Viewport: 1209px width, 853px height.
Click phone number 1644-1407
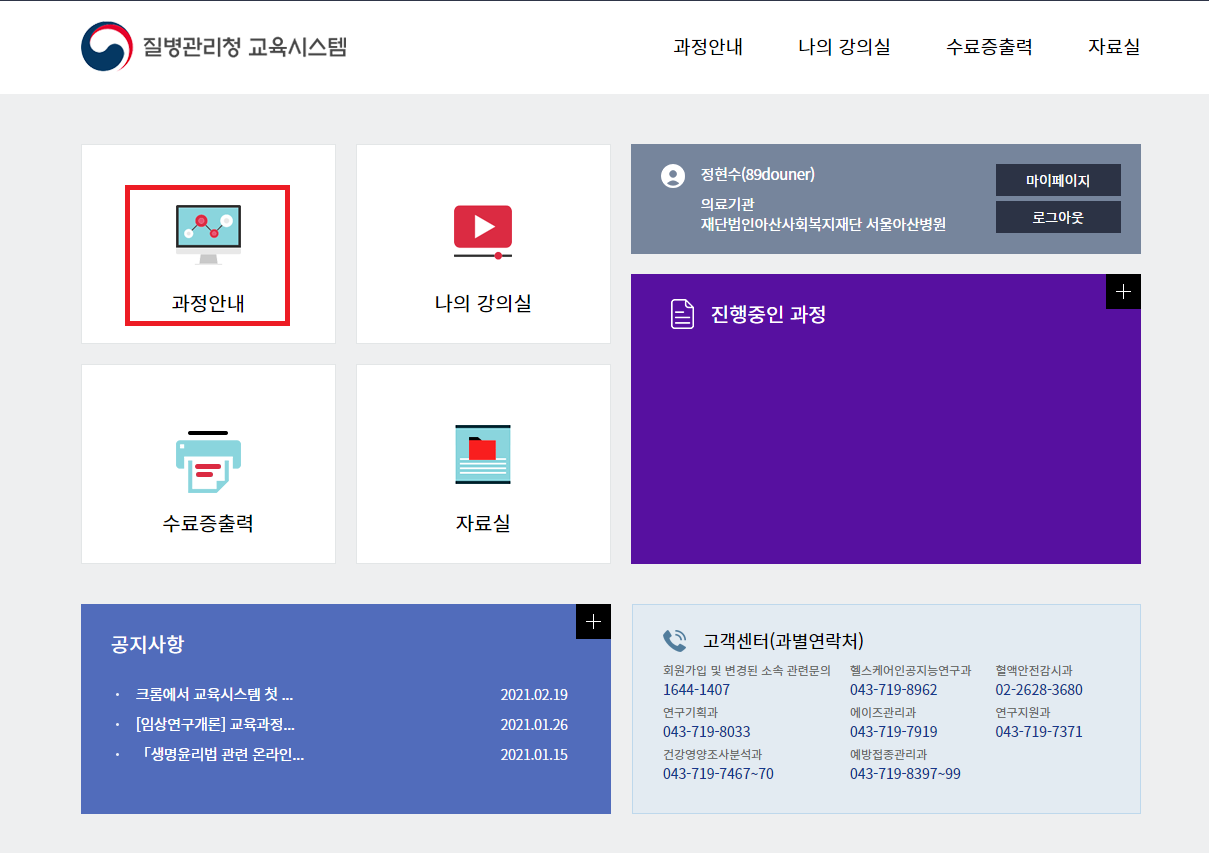click(696, 690)
